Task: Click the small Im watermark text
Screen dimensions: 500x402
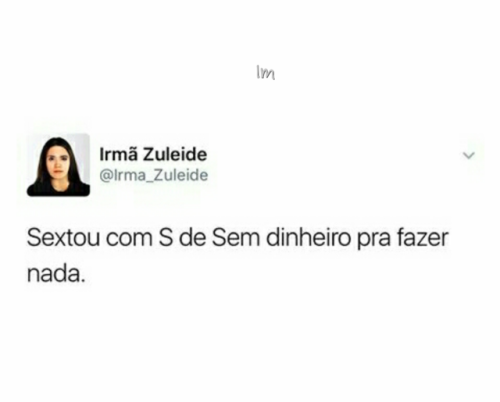Action: click(266, 73)
